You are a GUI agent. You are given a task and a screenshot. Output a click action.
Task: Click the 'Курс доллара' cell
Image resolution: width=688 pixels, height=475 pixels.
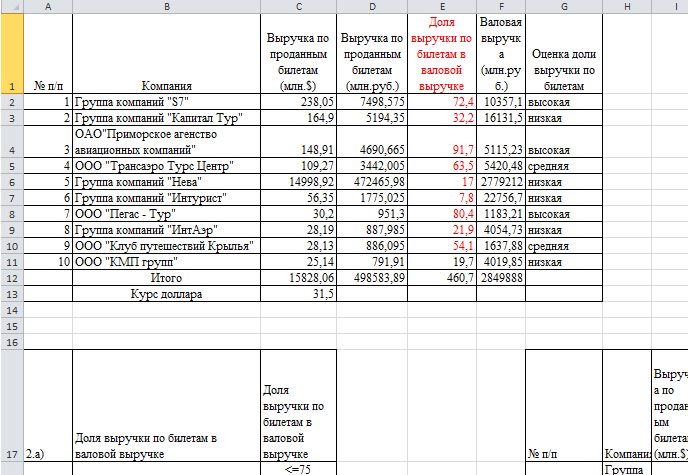[167, 293]
